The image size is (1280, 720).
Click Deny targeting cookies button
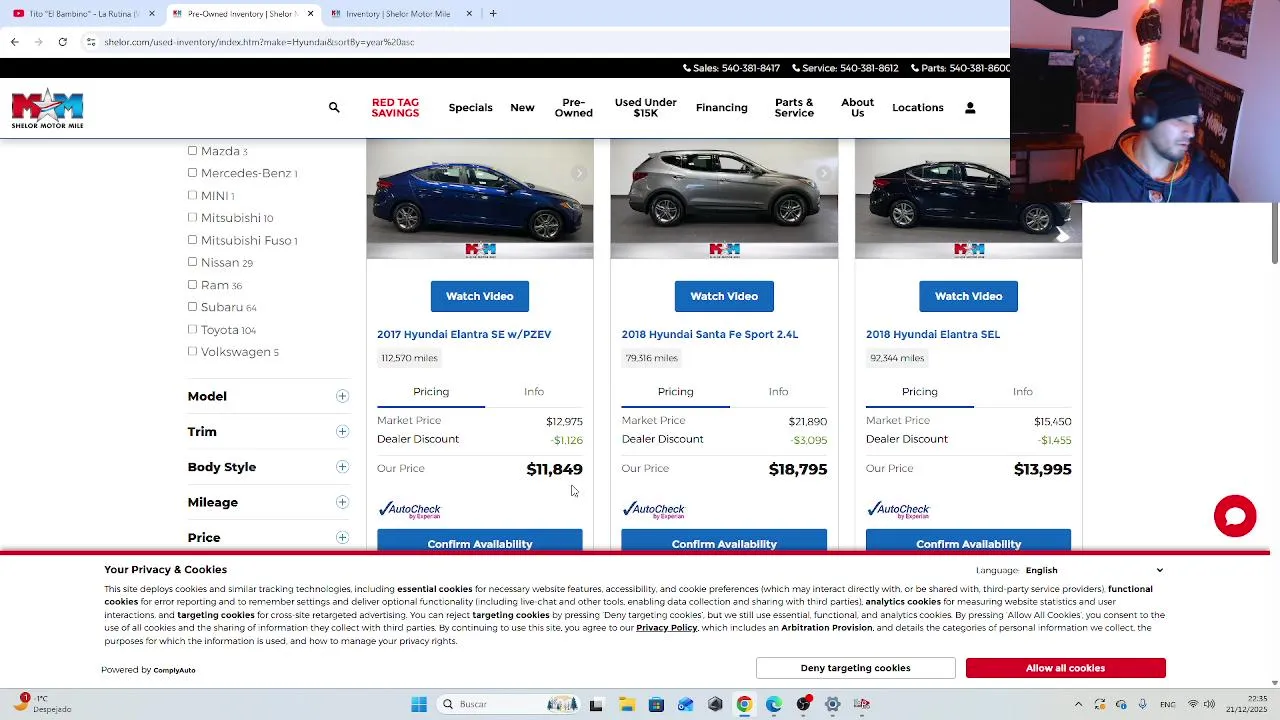click(x=855, y=668)
